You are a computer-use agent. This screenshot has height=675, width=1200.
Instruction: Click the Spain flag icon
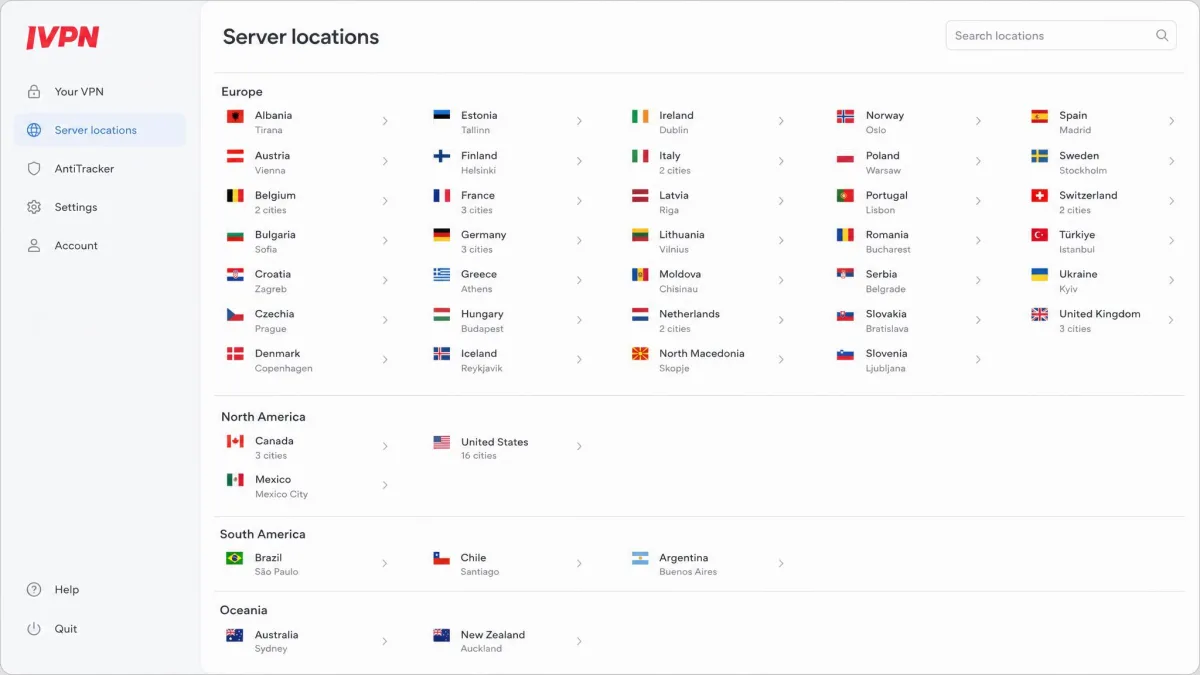(1040, 116)
